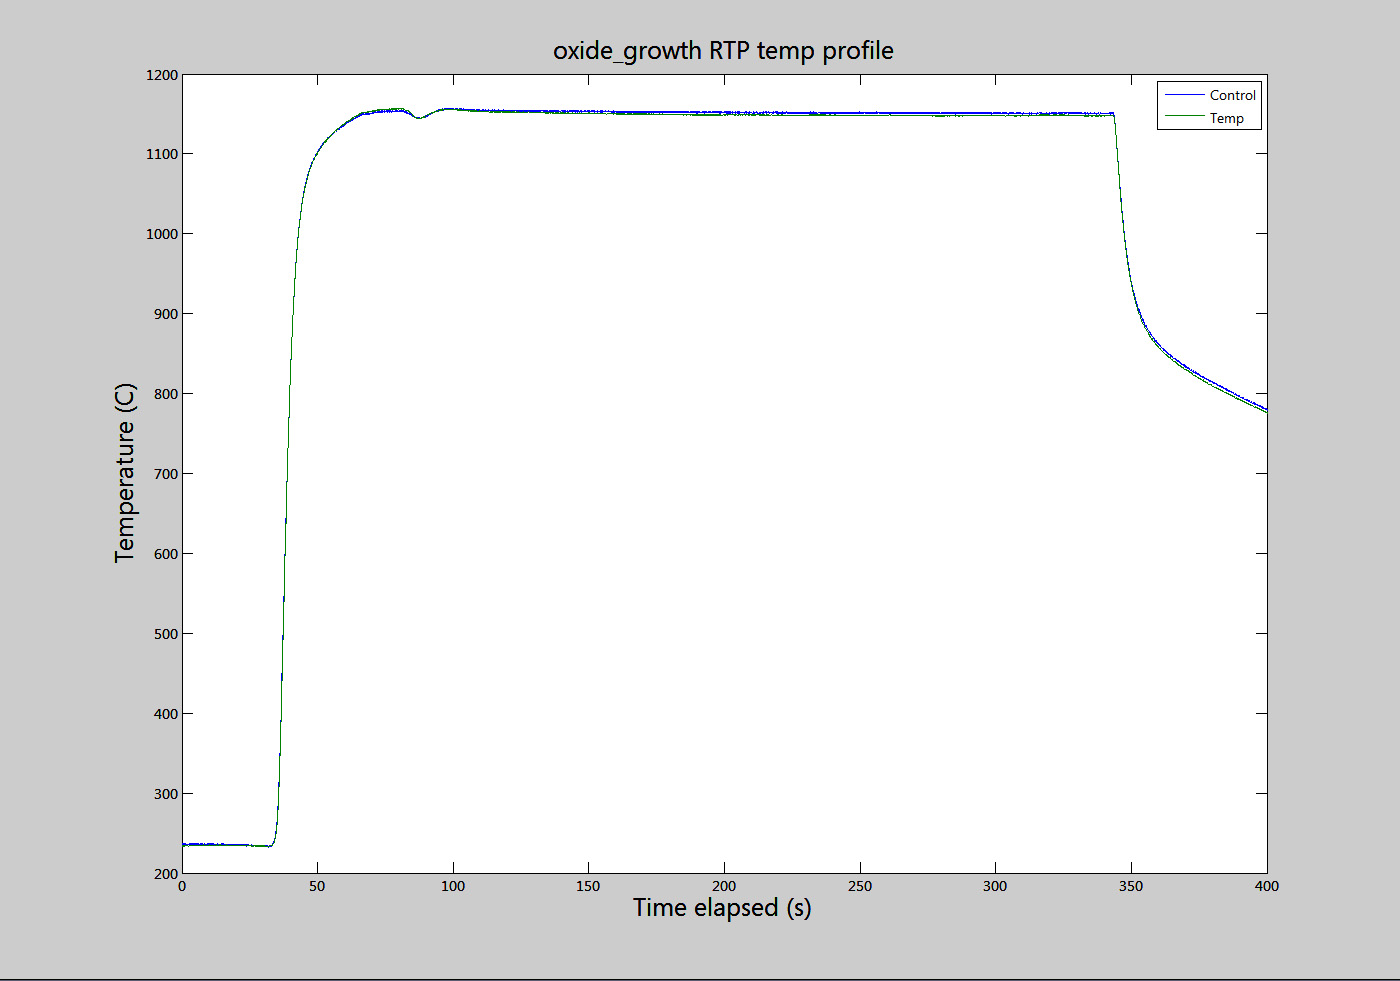The image size is (1400, 981).
Task: Click the 100 tick label on x-axis
Action: pos(453,886)
